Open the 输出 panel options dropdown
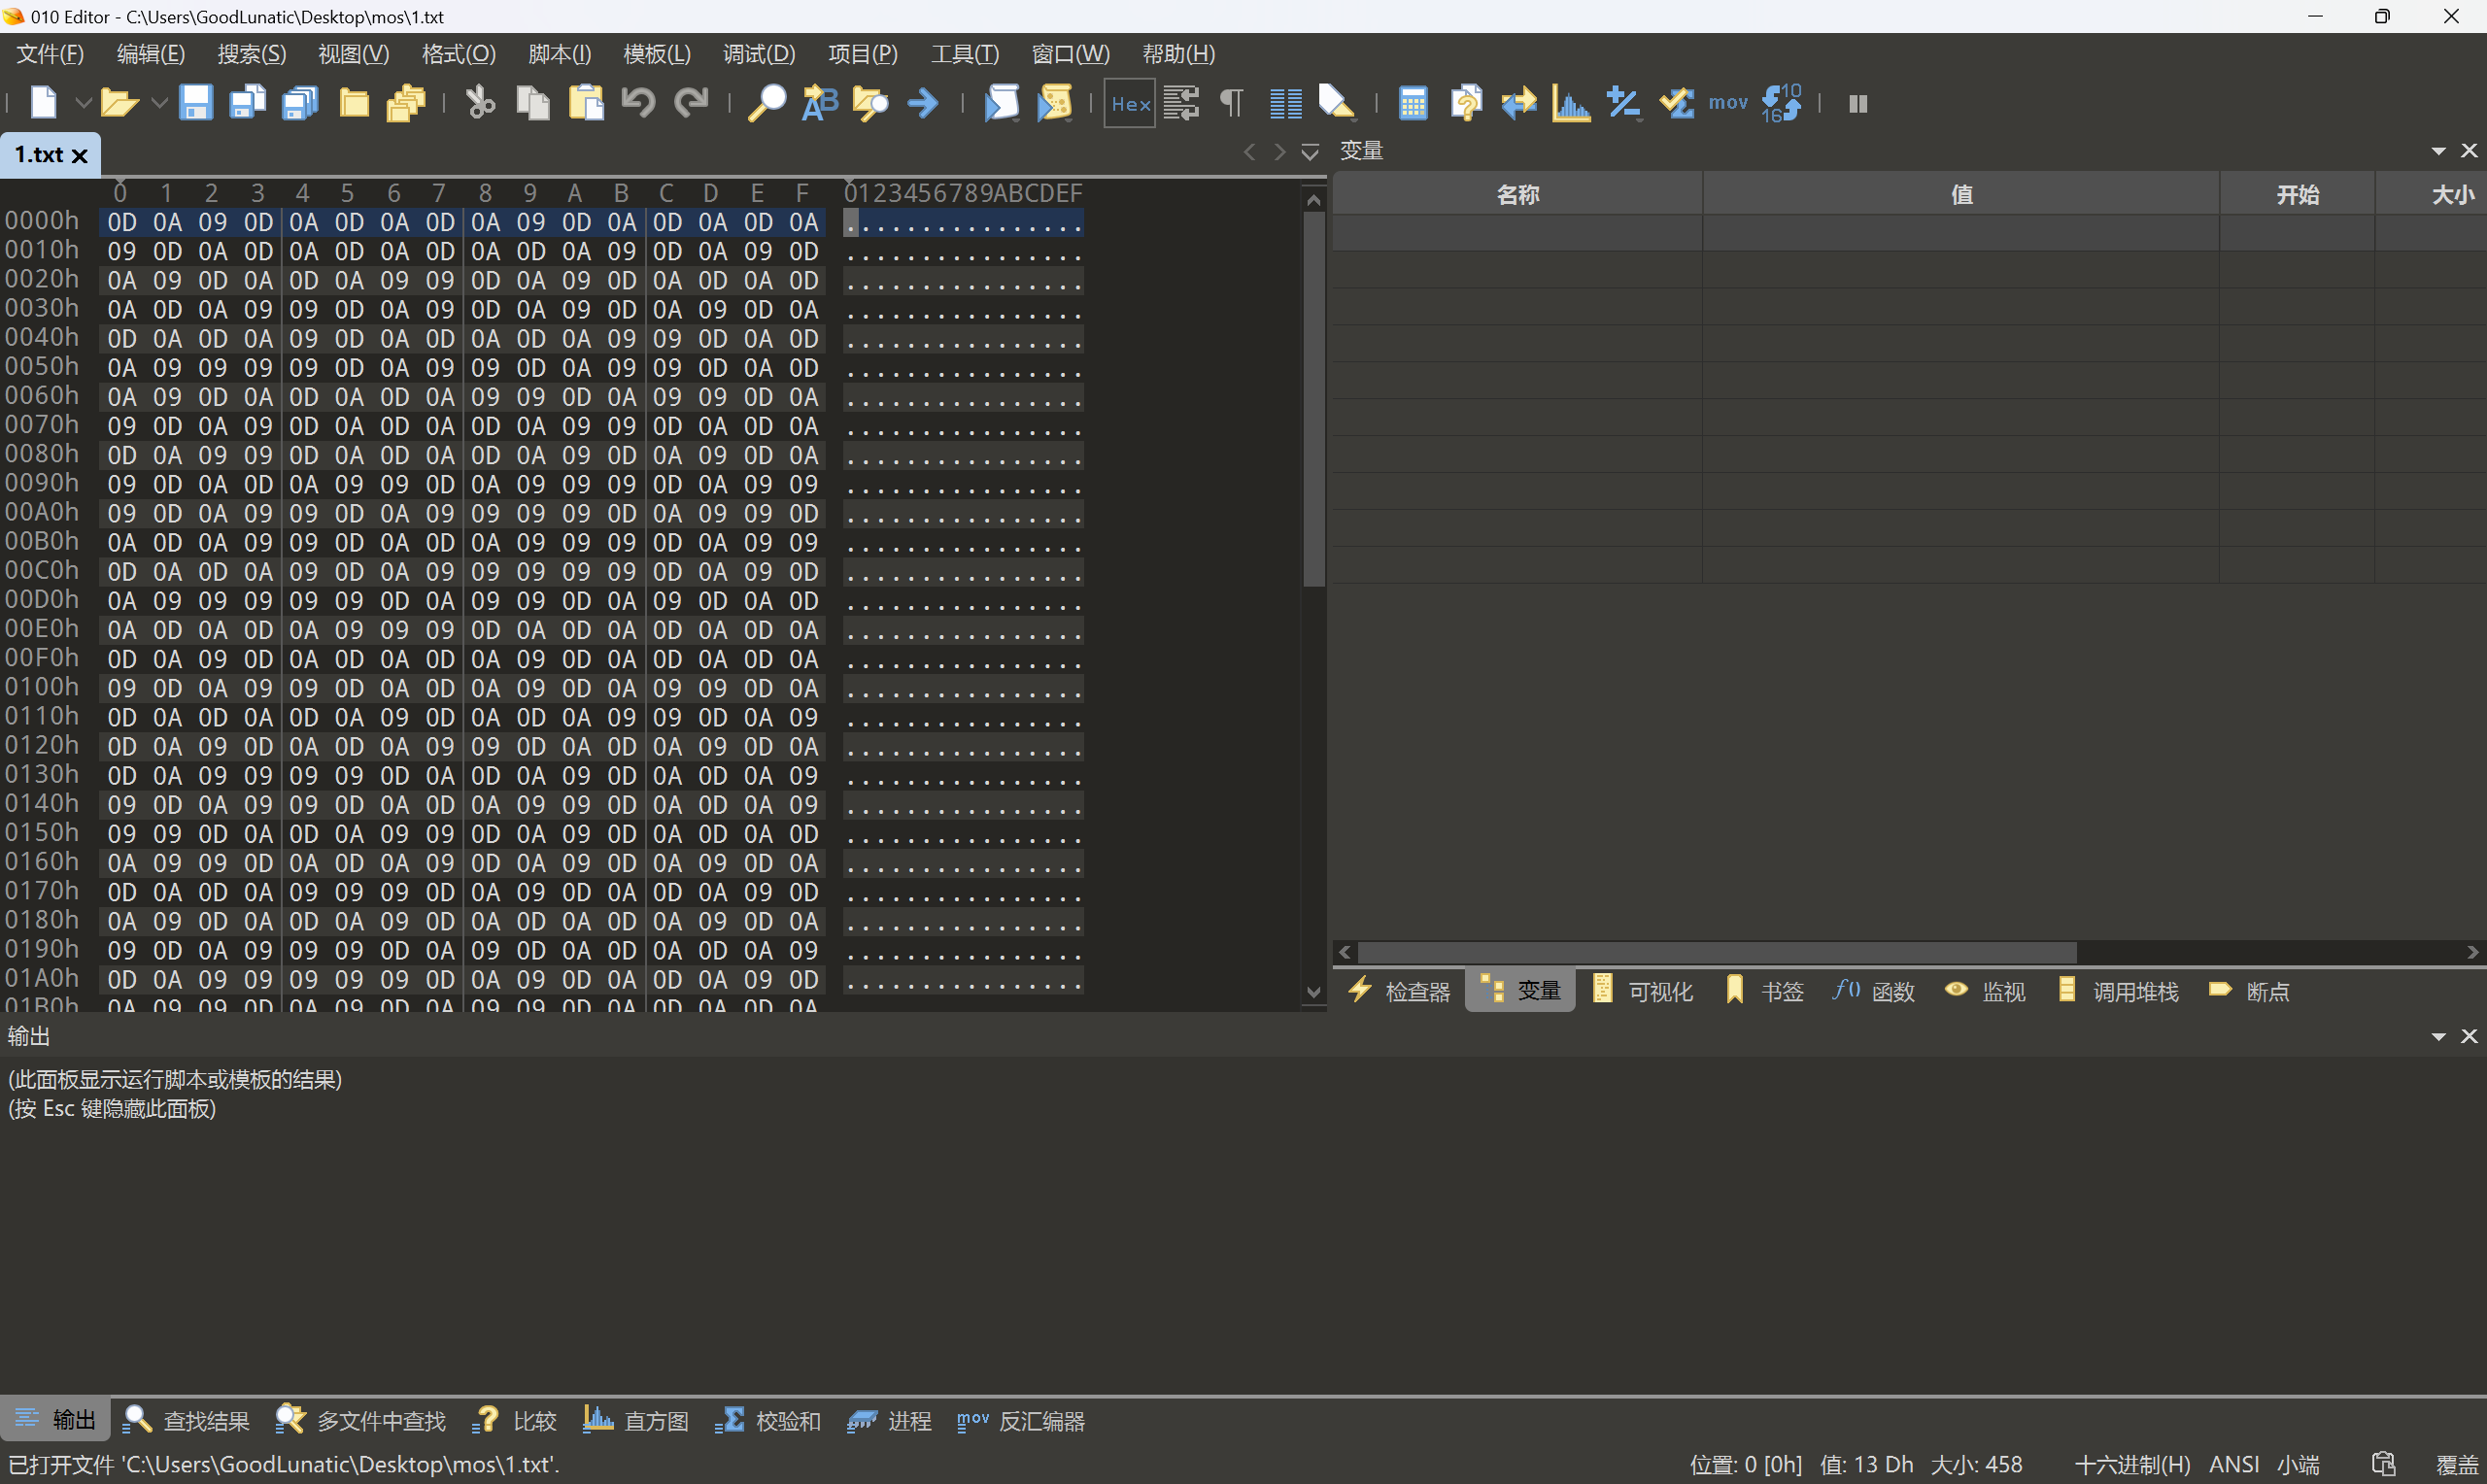Viewport: 2487px width, 1484px height. (x=2438, y=1037)
